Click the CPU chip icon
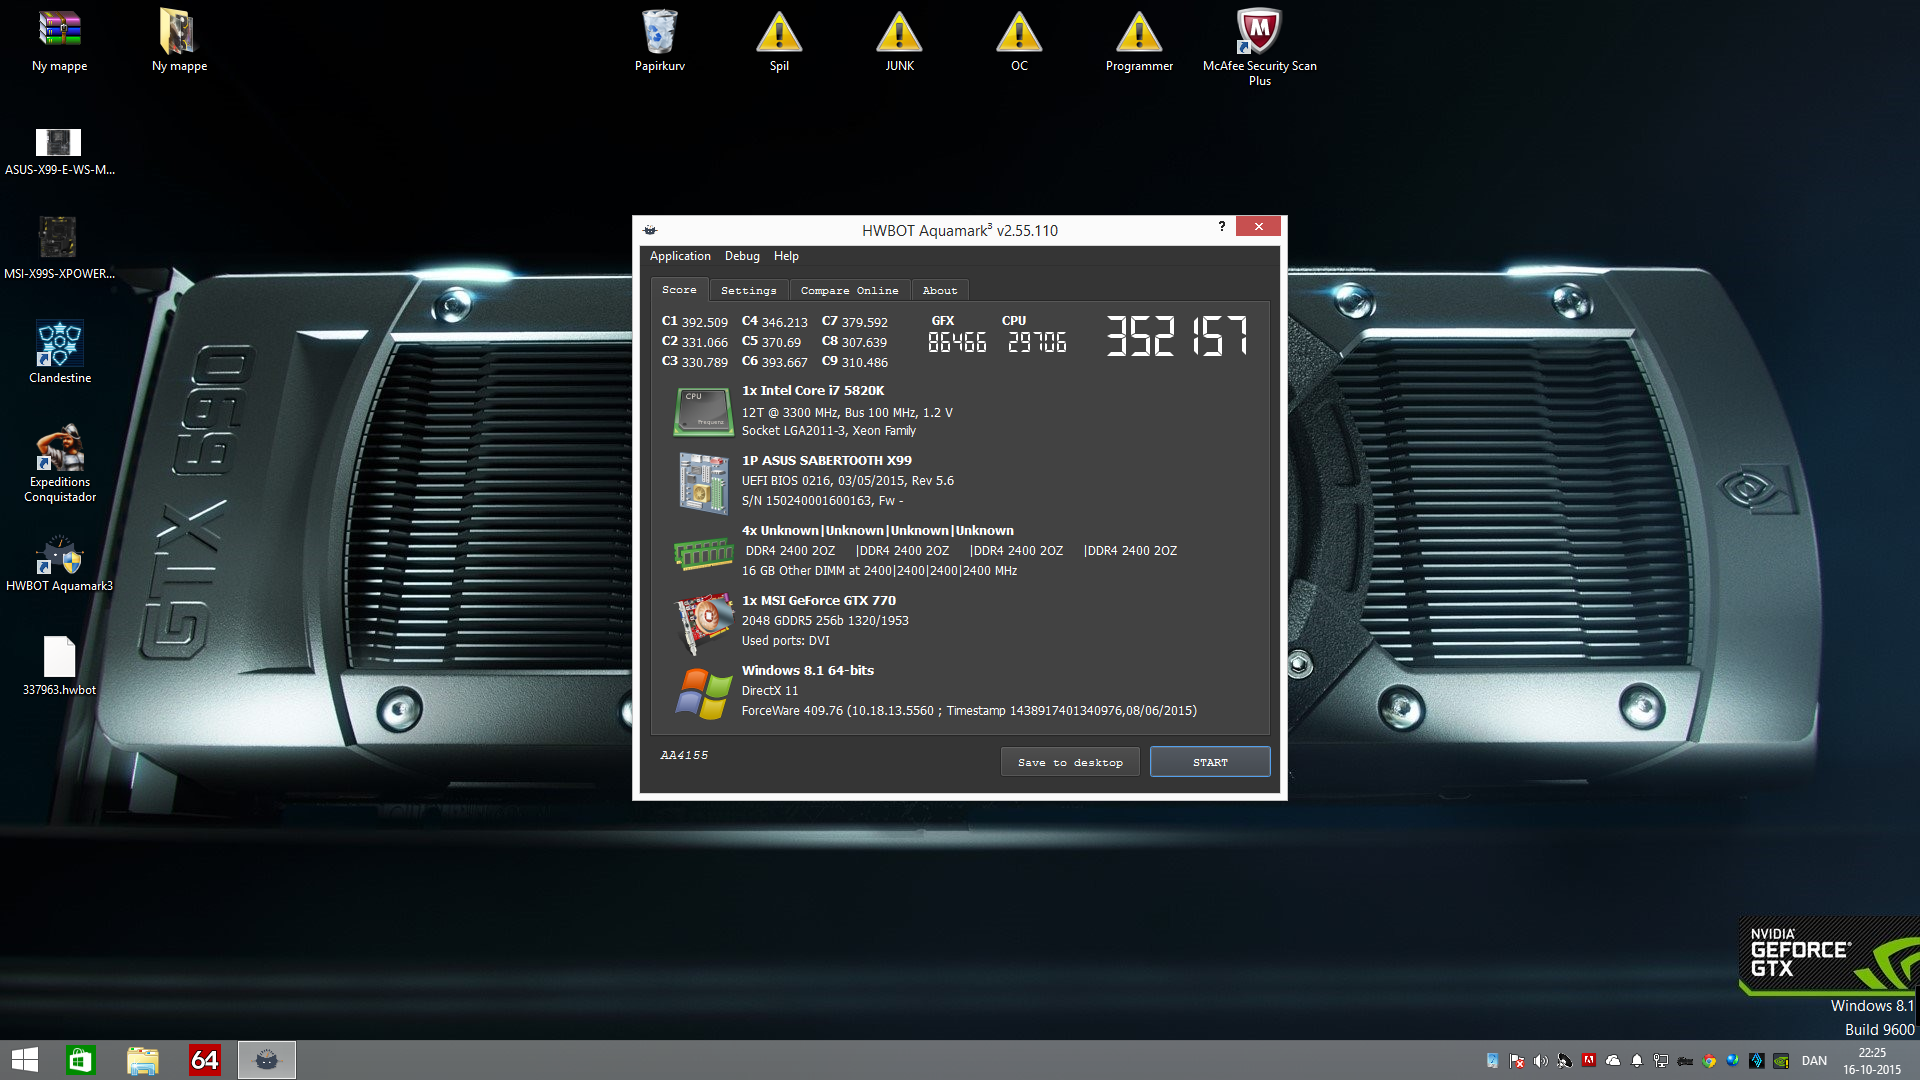The width and height of the screenshot is (1920, 1080). [x=703, y=412]
